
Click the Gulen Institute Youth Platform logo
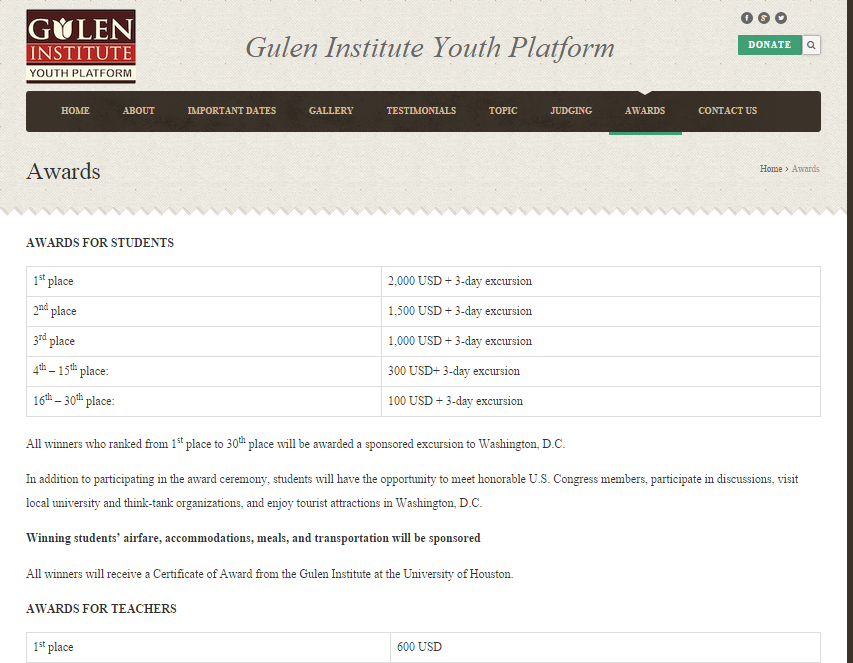pyautogui.click(x=81, y=46)
